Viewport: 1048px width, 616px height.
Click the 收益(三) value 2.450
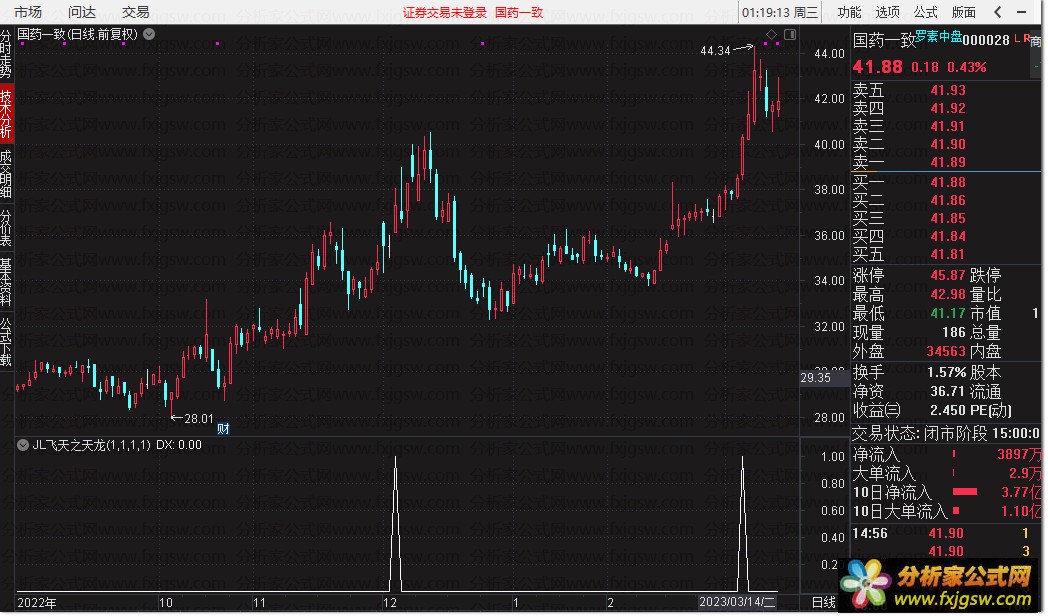tap(948, 411)
